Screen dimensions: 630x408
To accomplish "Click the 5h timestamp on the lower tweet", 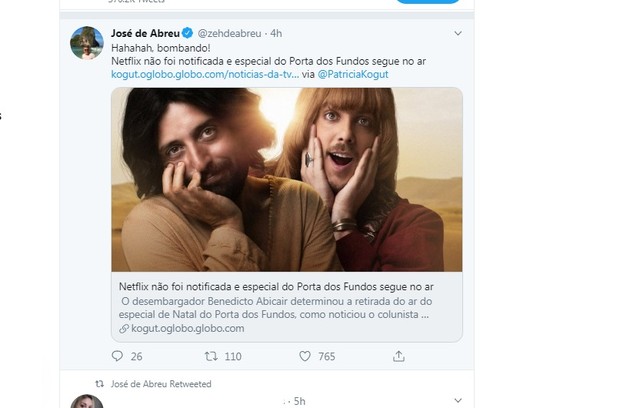I will pos(300,401).
